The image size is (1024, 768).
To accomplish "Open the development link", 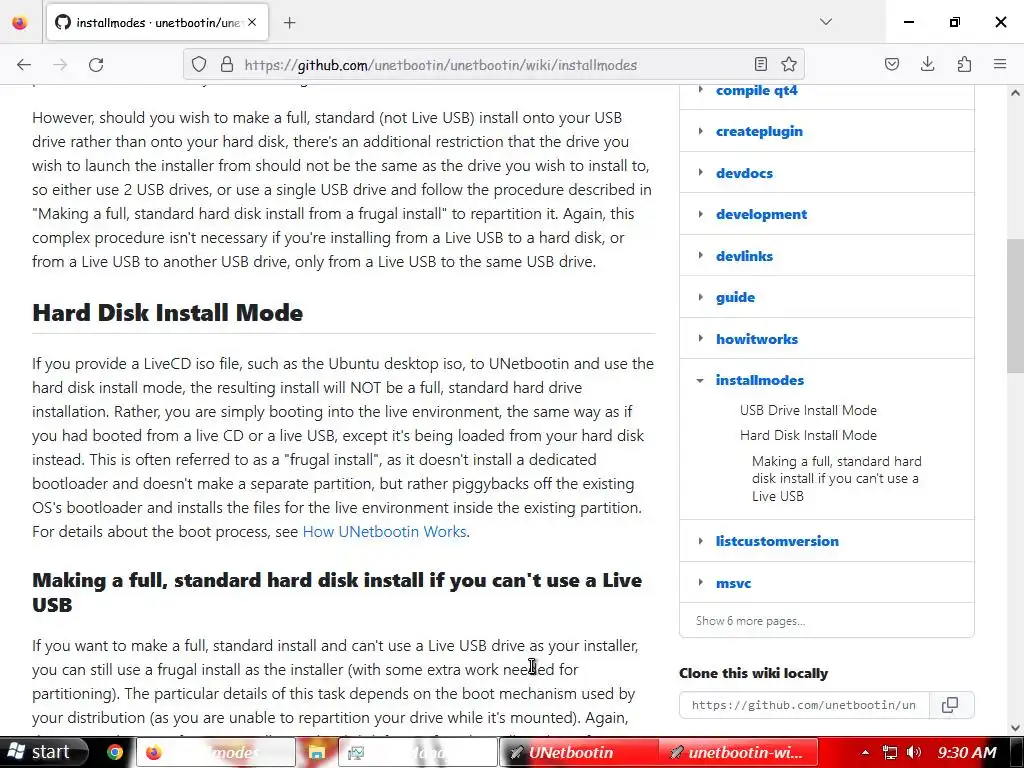I will tap(761, 214).
